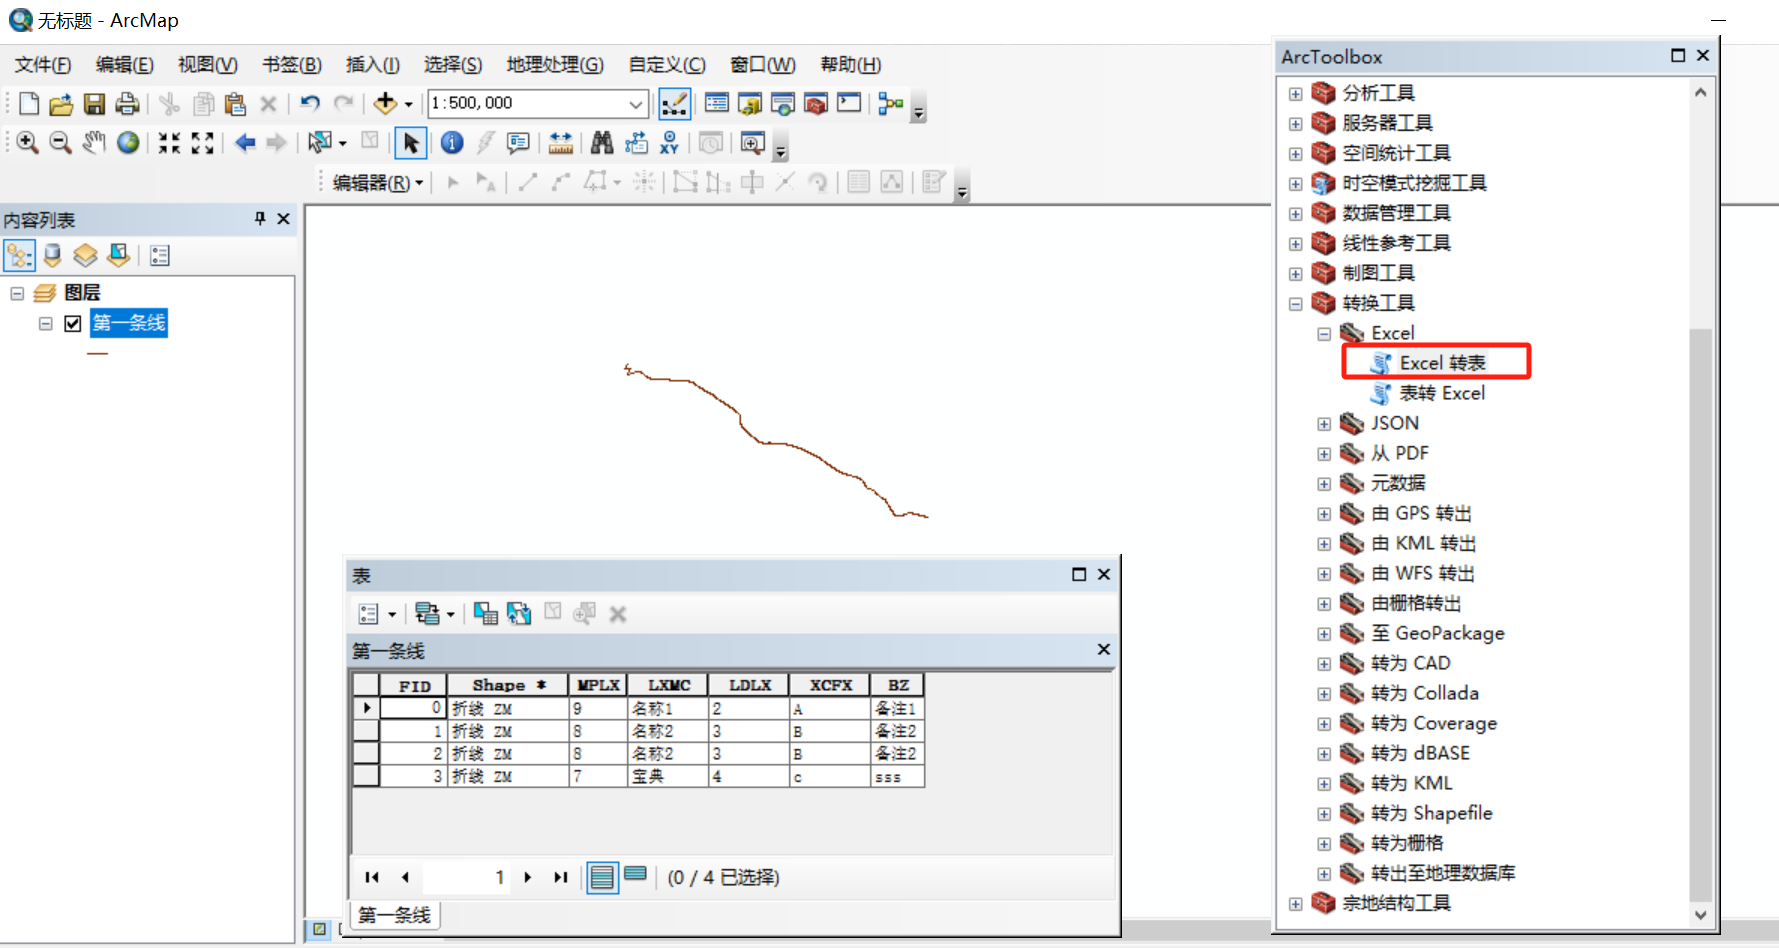
Task: Open the 编辑(E) menu
Action: pyautogui.click(x=125, y=65)
